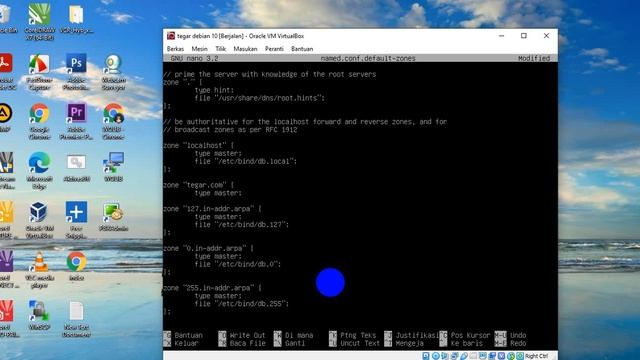The image size is (640, 360).
Task: Open the Peranti menu
Action: pyautogui.click(x=274, y=49)
